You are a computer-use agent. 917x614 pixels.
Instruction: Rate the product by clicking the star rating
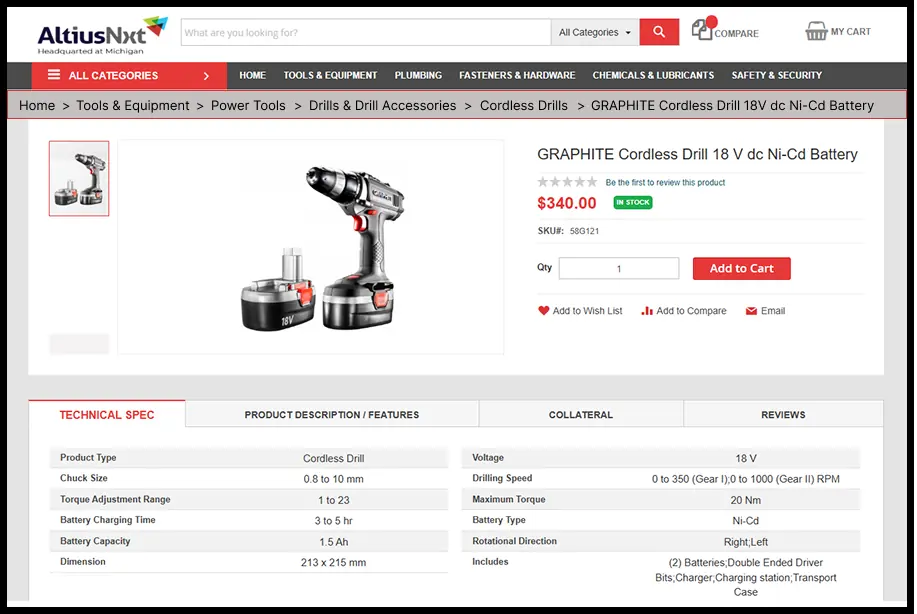pyautogui.click(x=567, y=182)
